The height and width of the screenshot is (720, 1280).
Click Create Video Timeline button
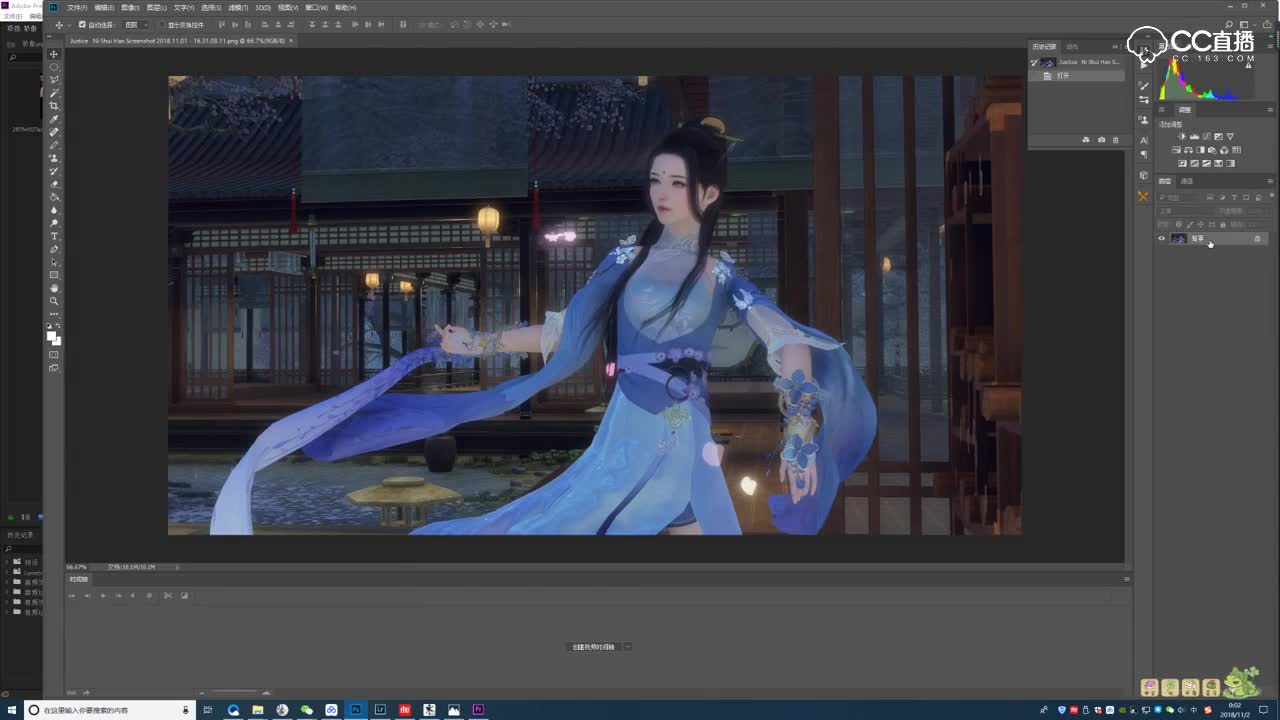[x=594, y=647]
